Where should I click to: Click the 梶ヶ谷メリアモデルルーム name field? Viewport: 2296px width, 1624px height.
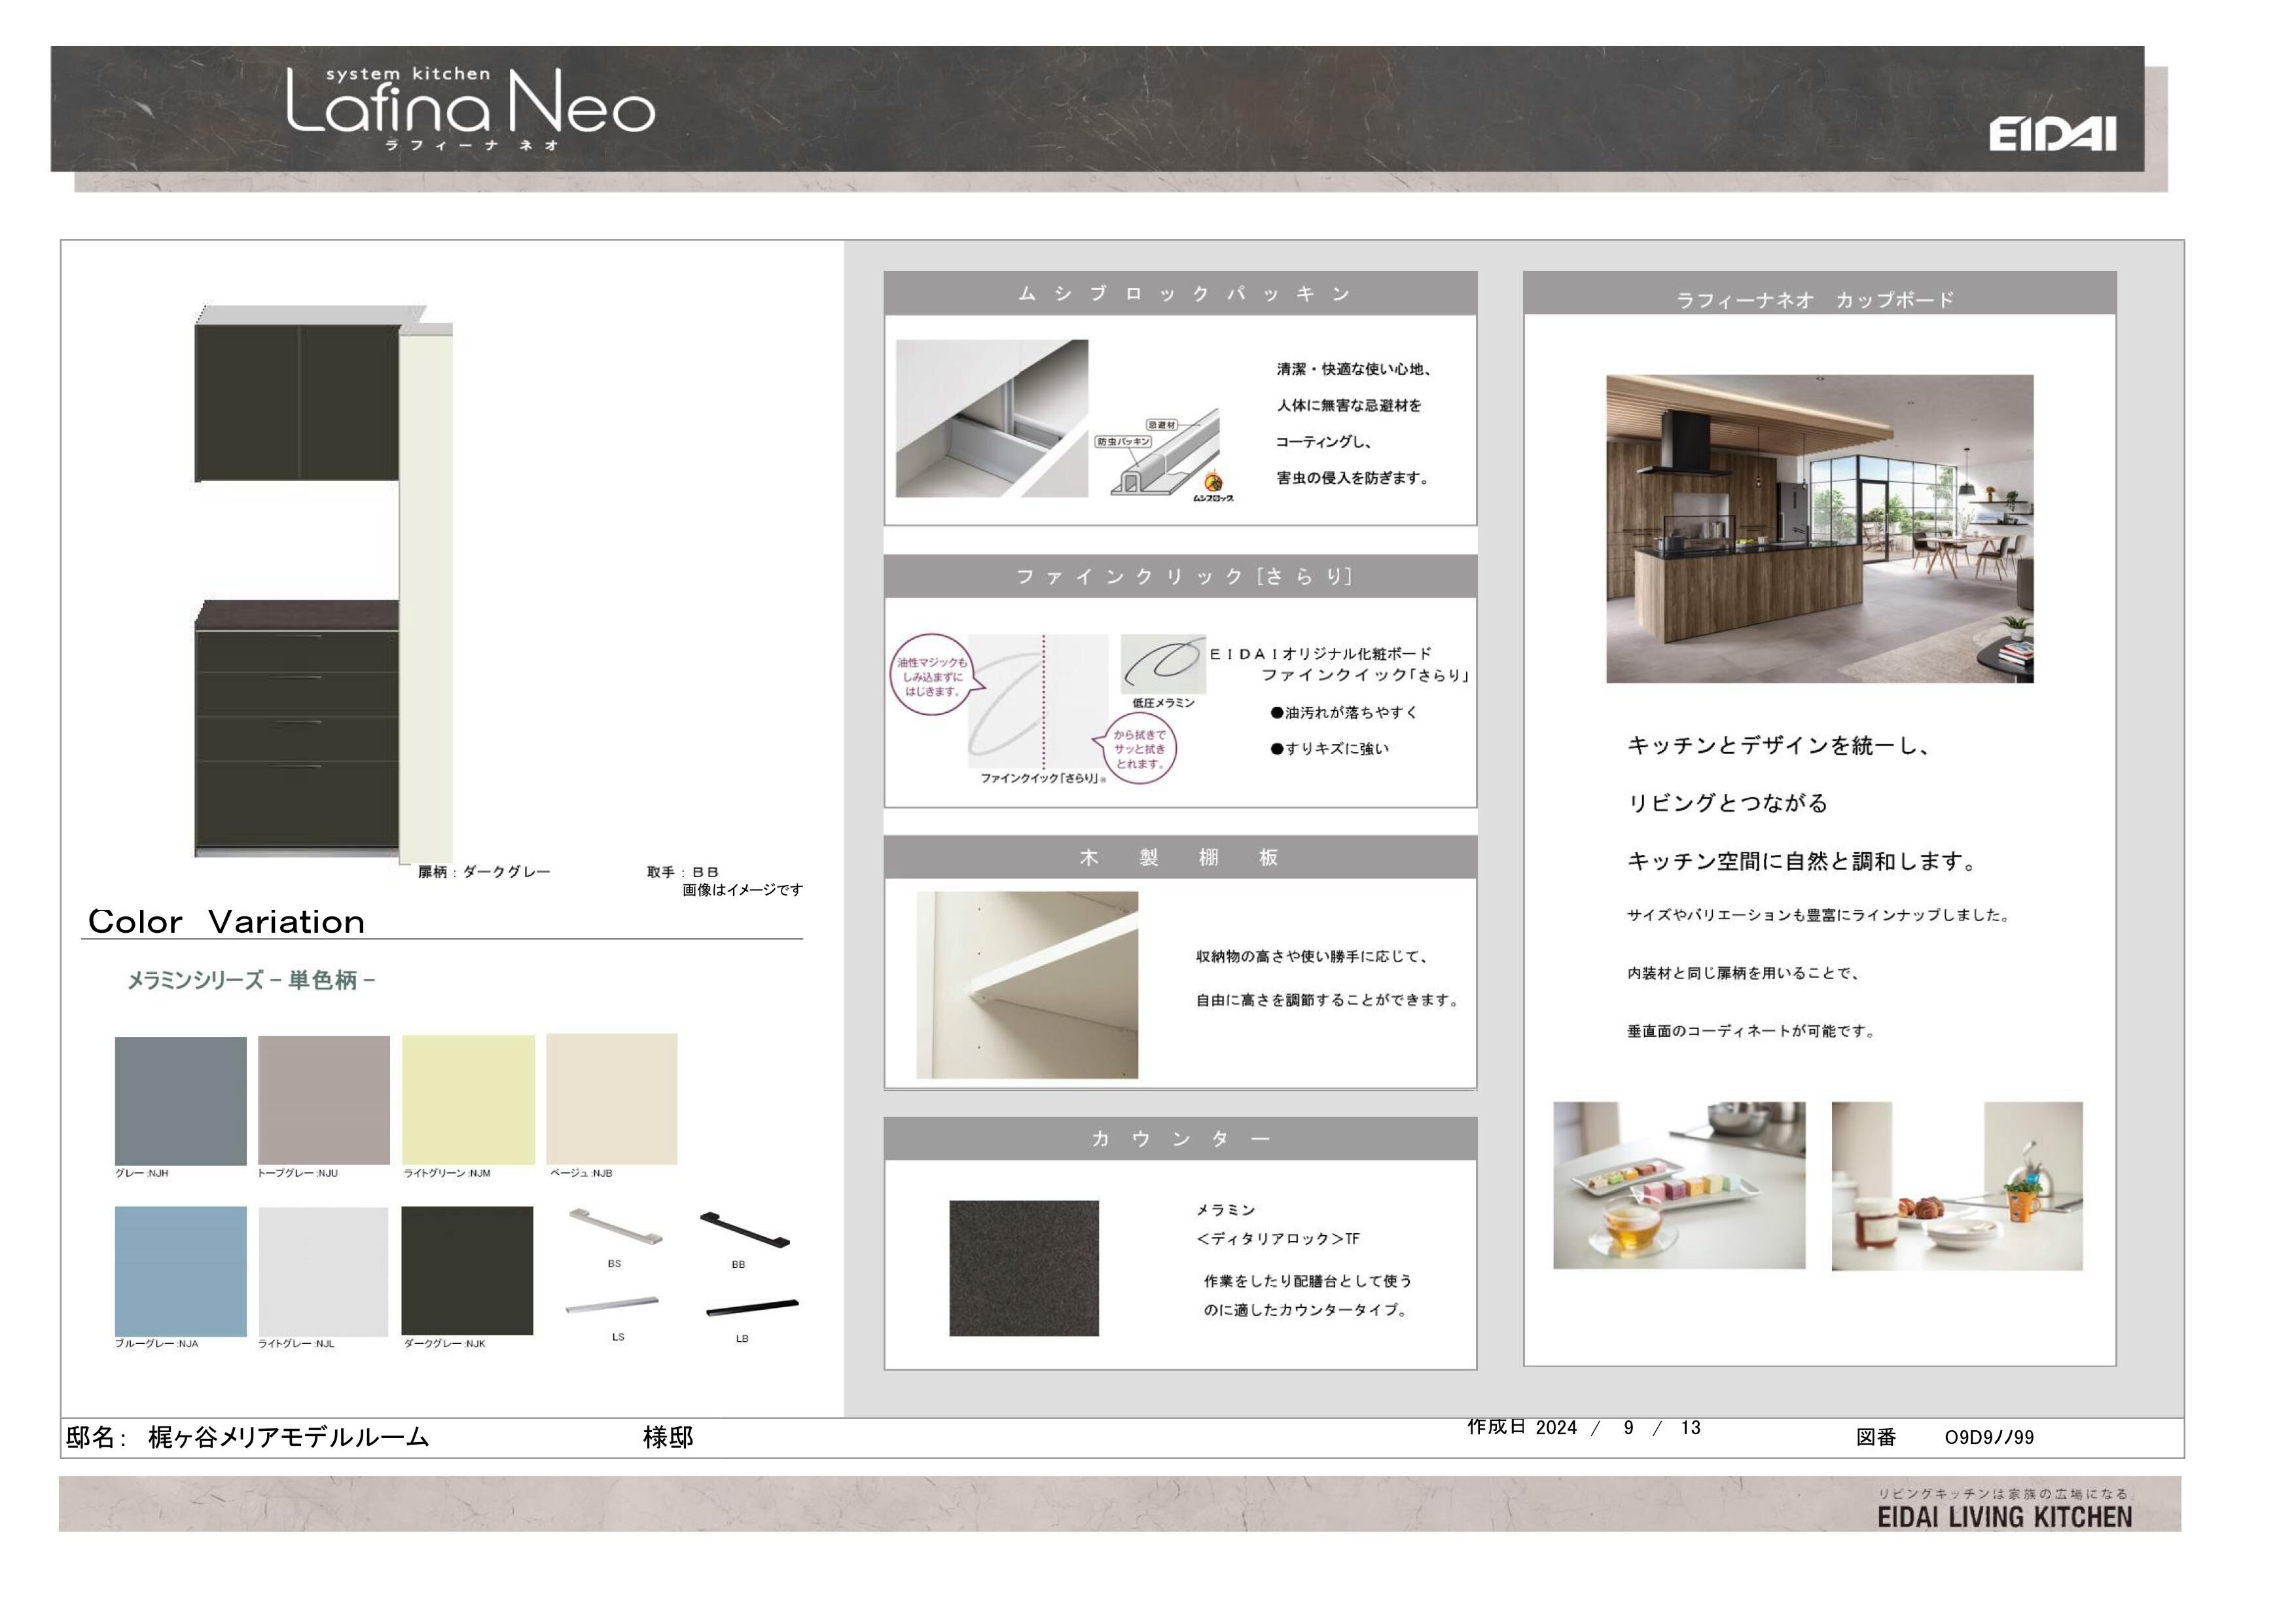coord(289,1437)
